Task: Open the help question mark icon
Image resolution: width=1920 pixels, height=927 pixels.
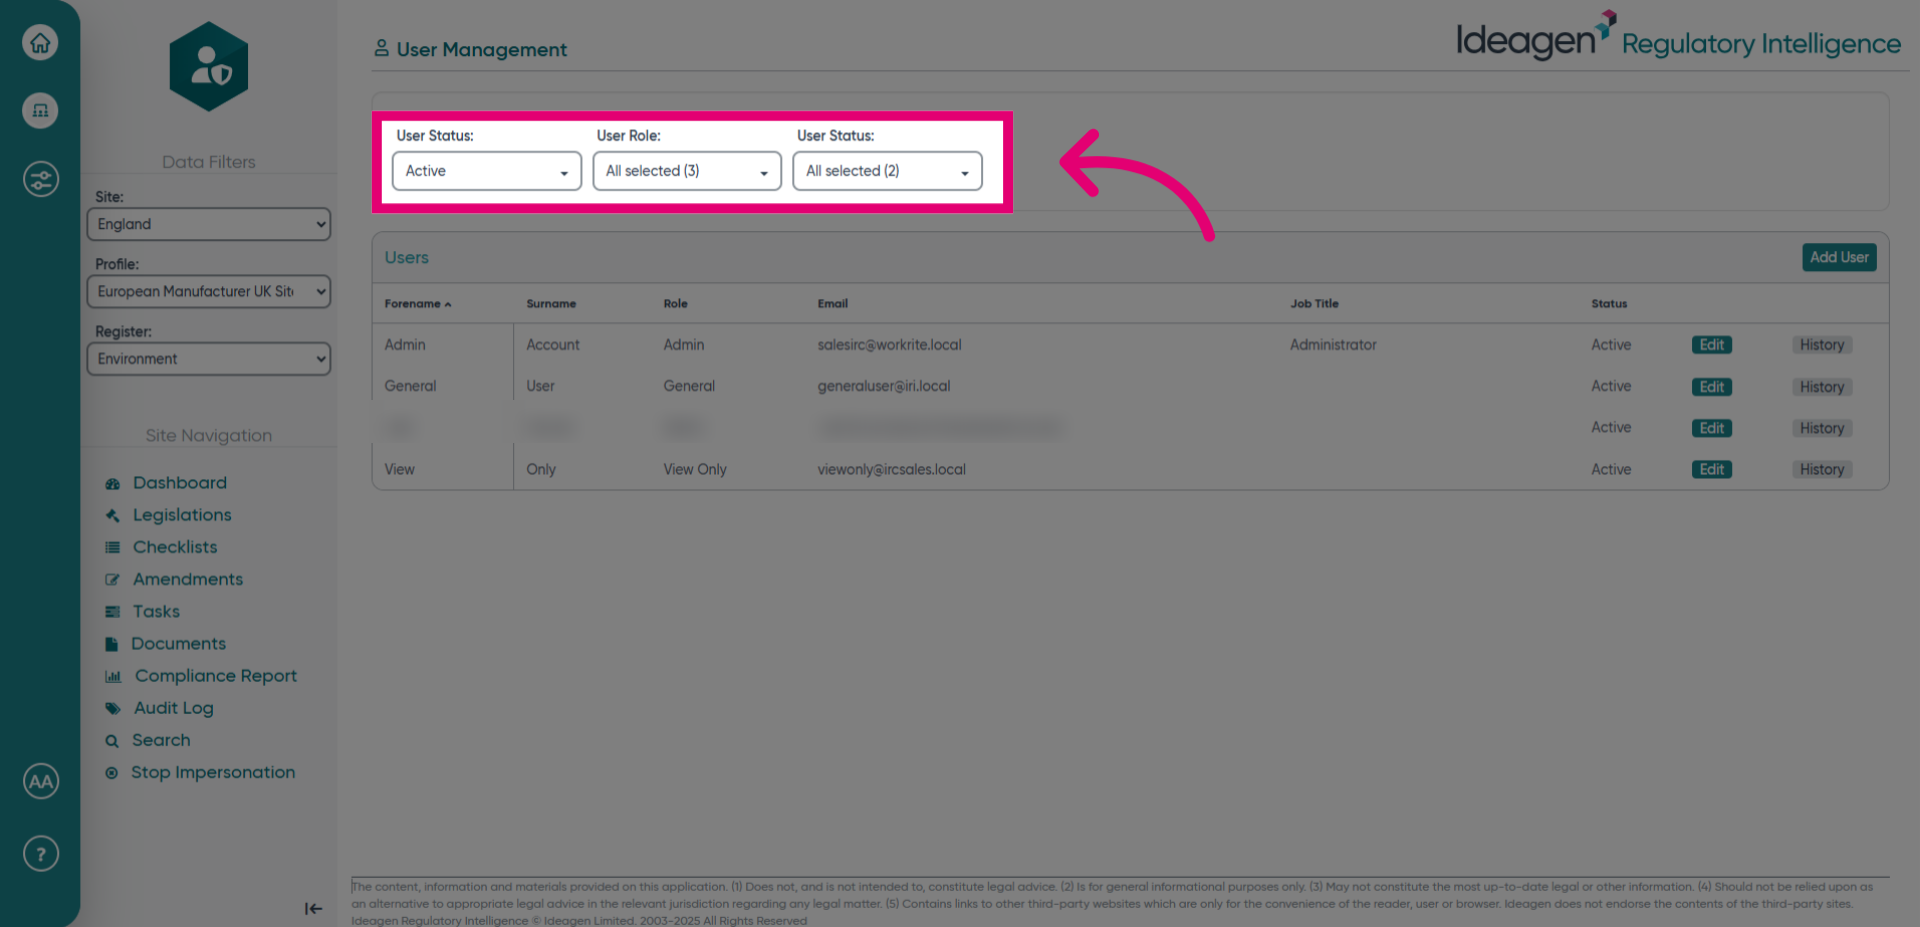Action: [x=40, y=854]
